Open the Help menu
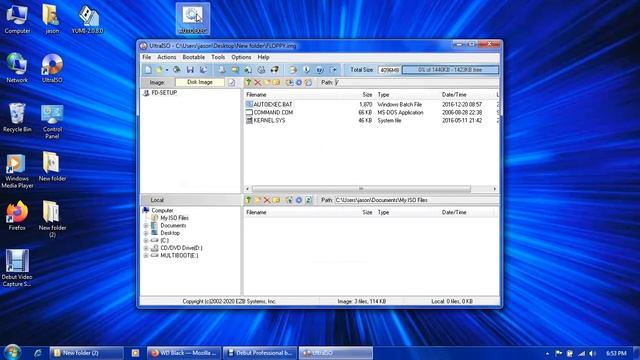 [263, 57]
